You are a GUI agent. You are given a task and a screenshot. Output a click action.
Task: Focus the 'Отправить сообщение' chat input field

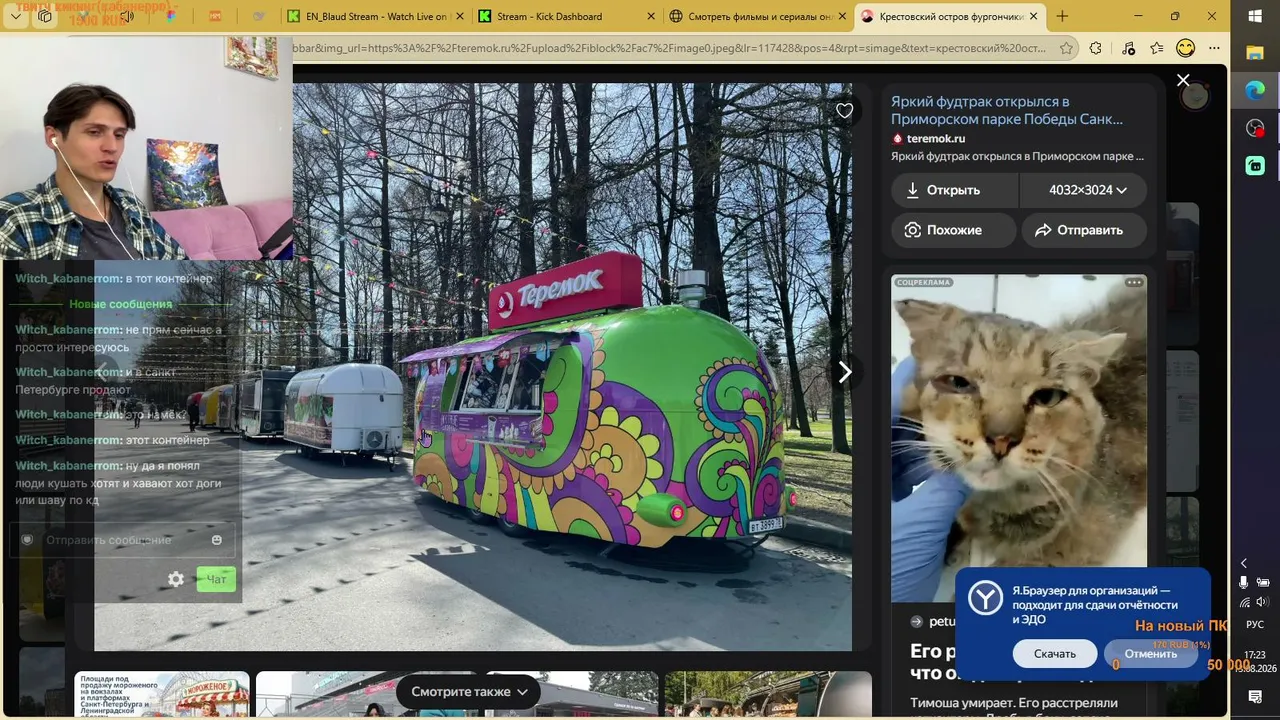pyautogui.click(x=123, y=540)
